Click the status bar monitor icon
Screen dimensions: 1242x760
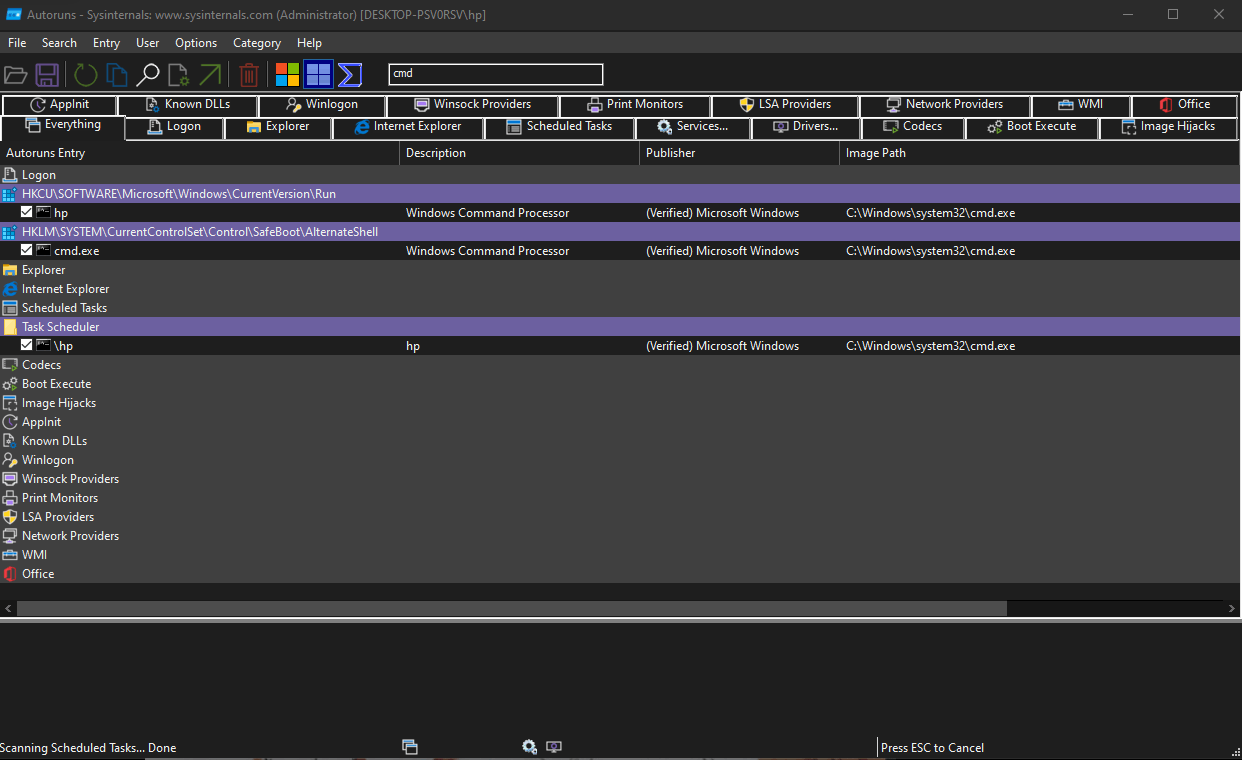[554, 746]
